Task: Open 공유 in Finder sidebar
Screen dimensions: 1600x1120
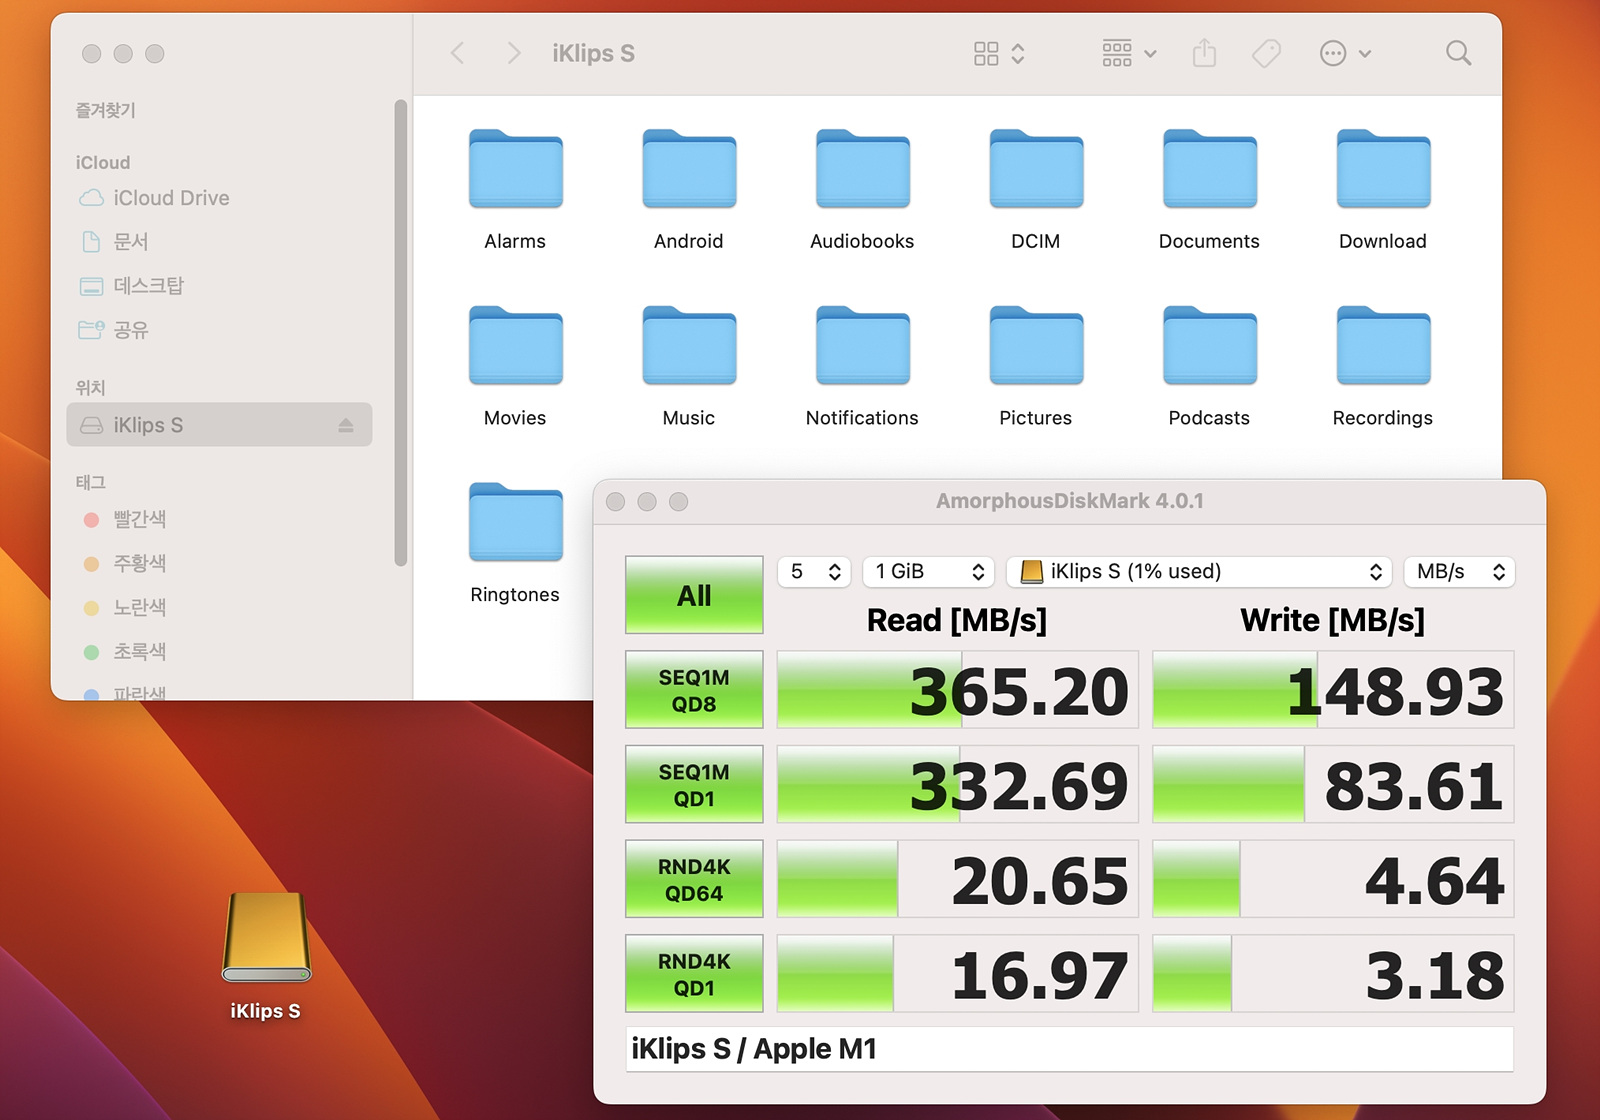Action: (219, 330)
